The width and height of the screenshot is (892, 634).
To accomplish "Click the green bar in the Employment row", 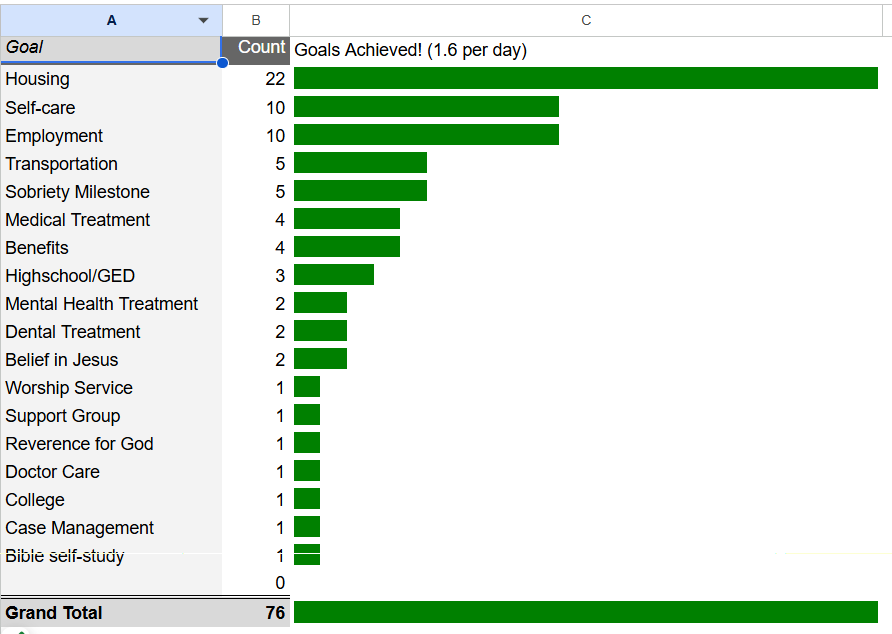I will coord(427,134).
